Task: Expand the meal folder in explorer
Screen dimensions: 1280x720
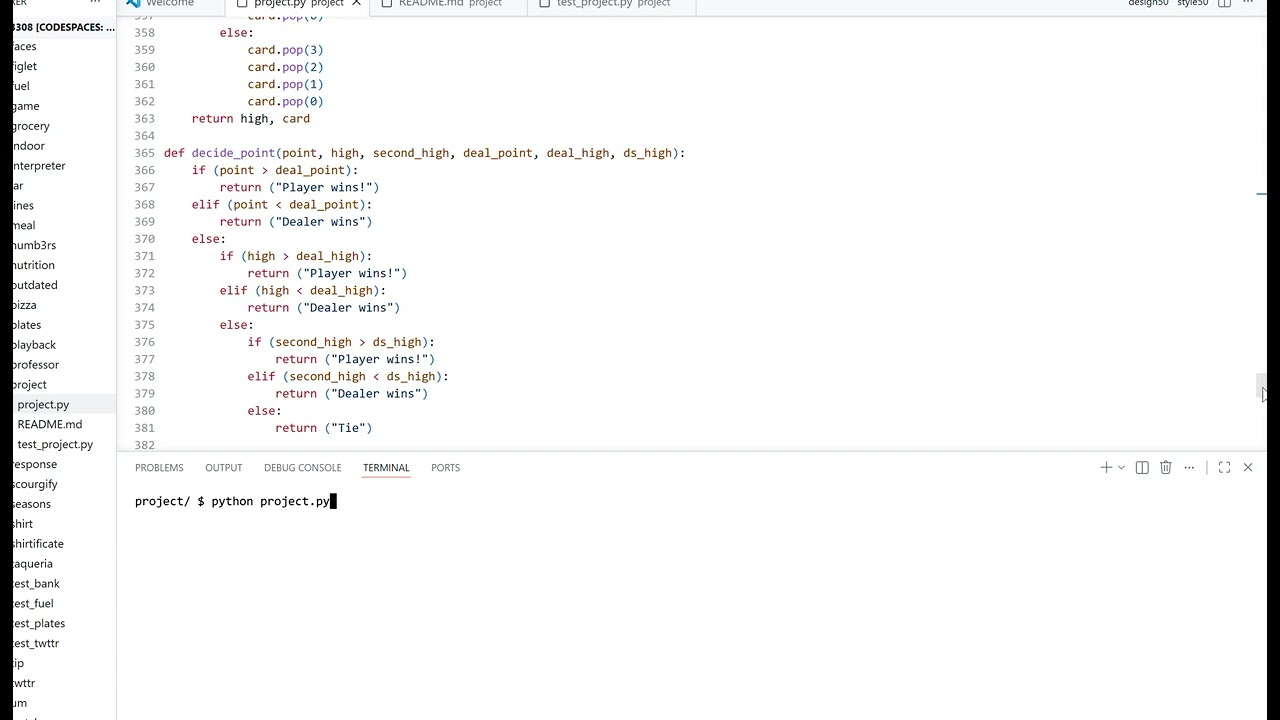Action: (x=25, y=225)
